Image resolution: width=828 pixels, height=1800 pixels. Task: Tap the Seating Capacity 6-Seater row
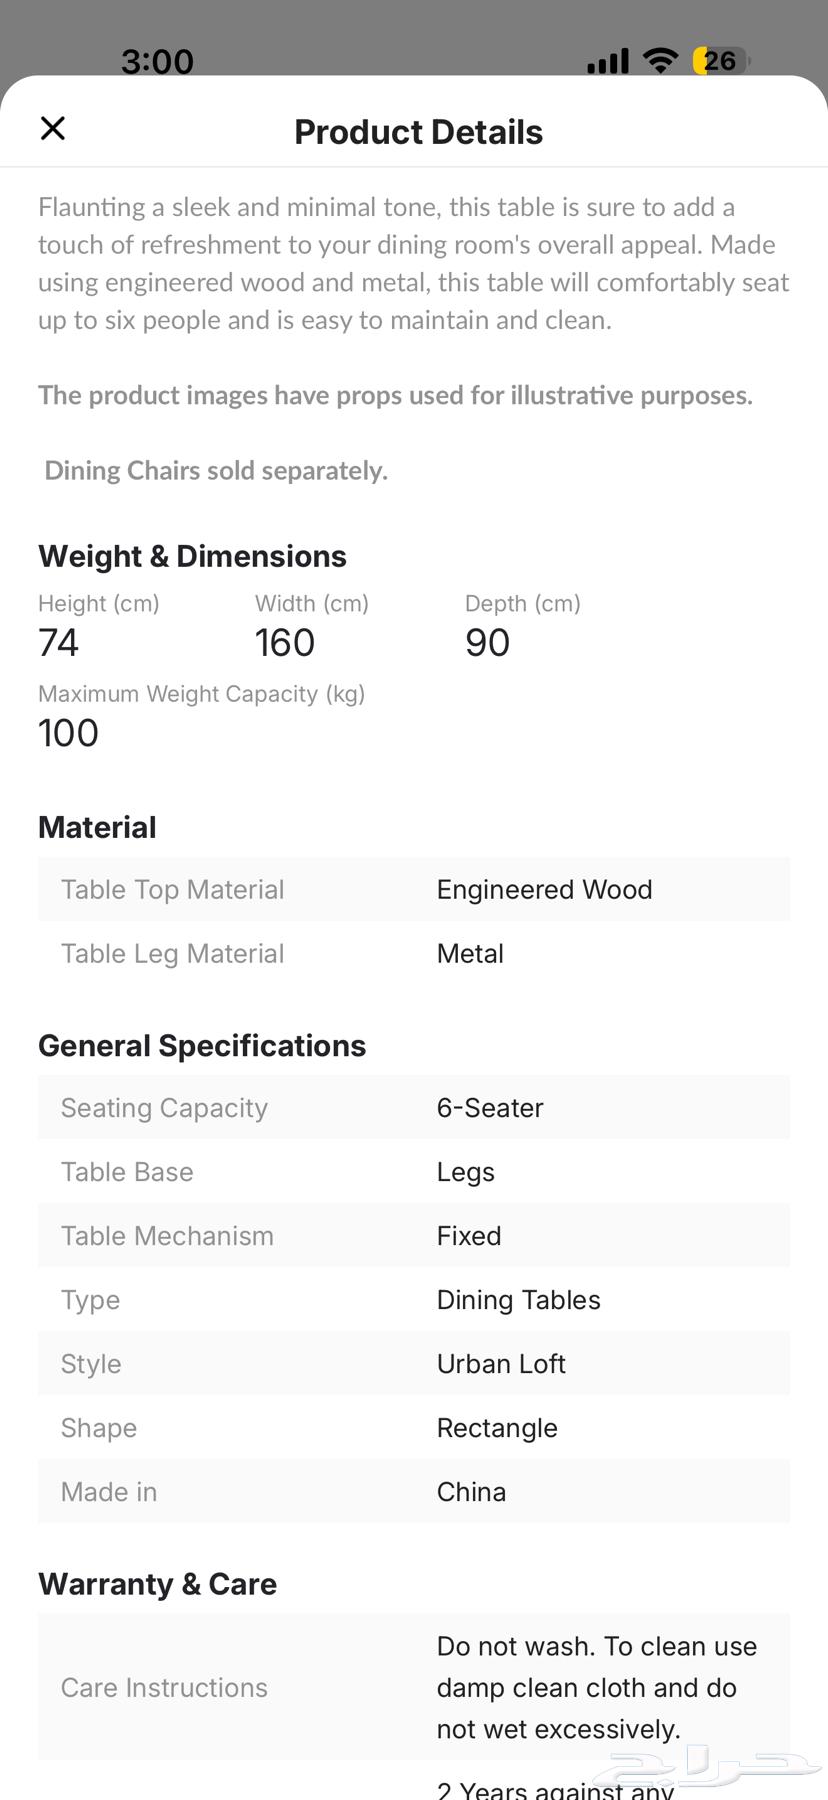pos(414,1107)
